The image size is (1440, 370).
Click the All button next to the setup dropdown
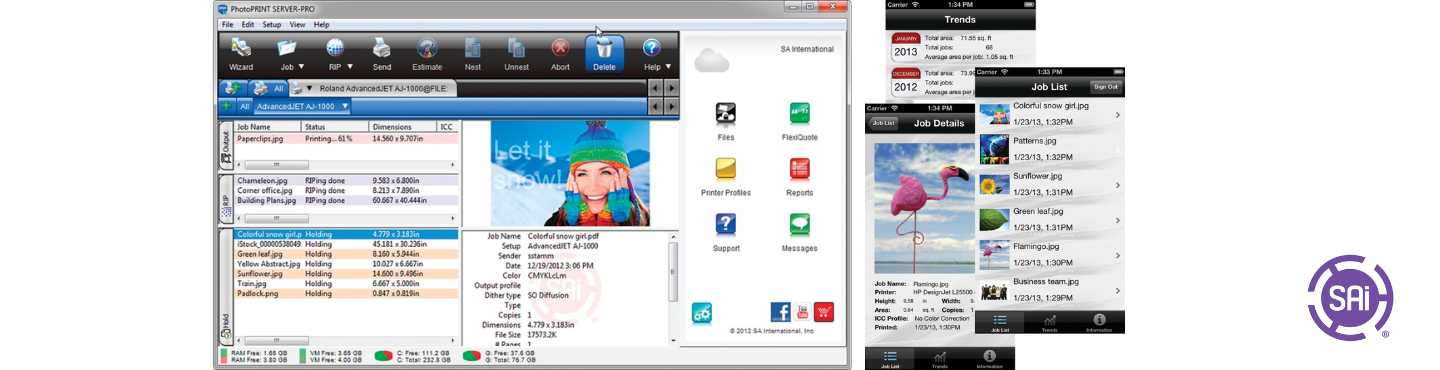click(244, 105)
